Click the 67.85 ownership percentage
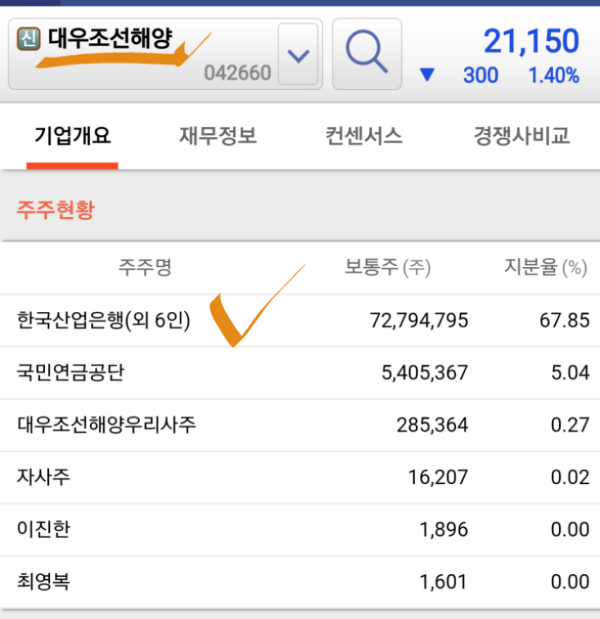The image size is (600, 619). [564, 320]
